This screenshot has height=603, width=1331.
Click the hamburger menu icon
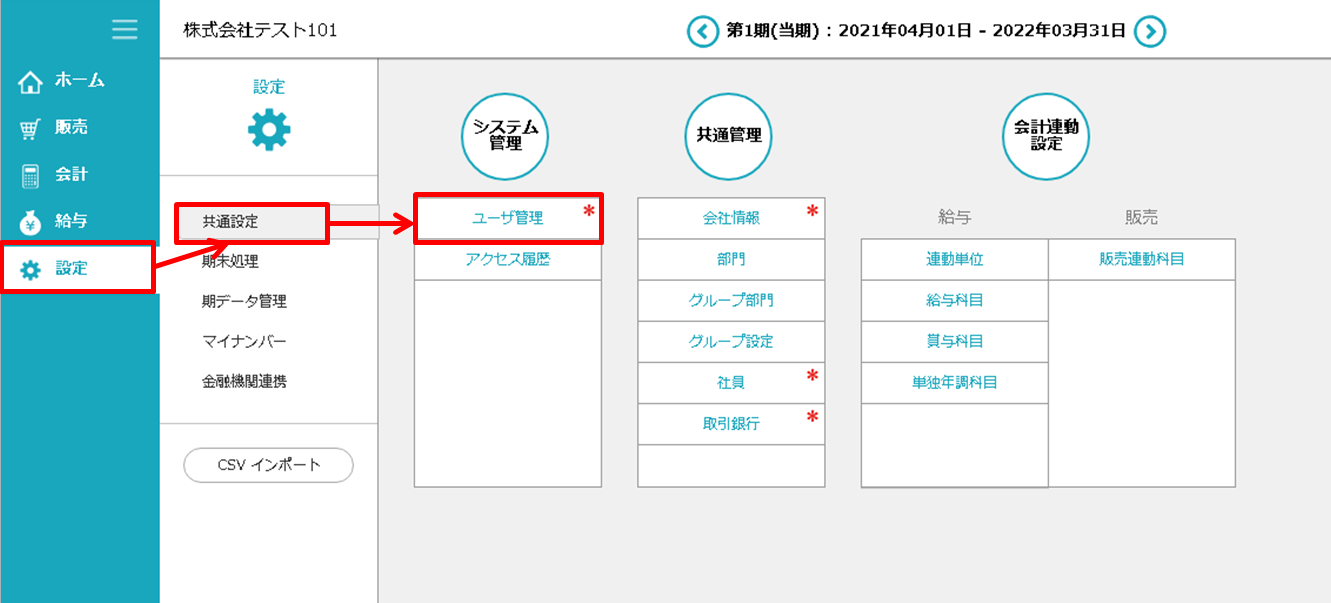click(x=125, y=30)
